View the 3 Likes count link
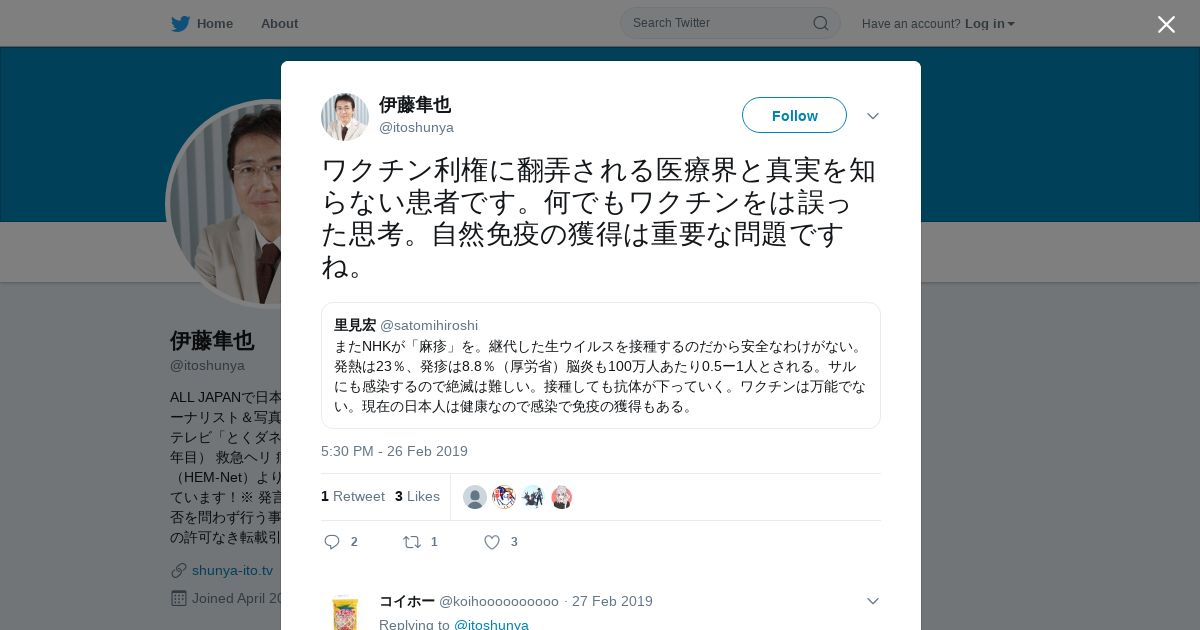Viewport: 1200px width, 630px height. pos(417,496)
